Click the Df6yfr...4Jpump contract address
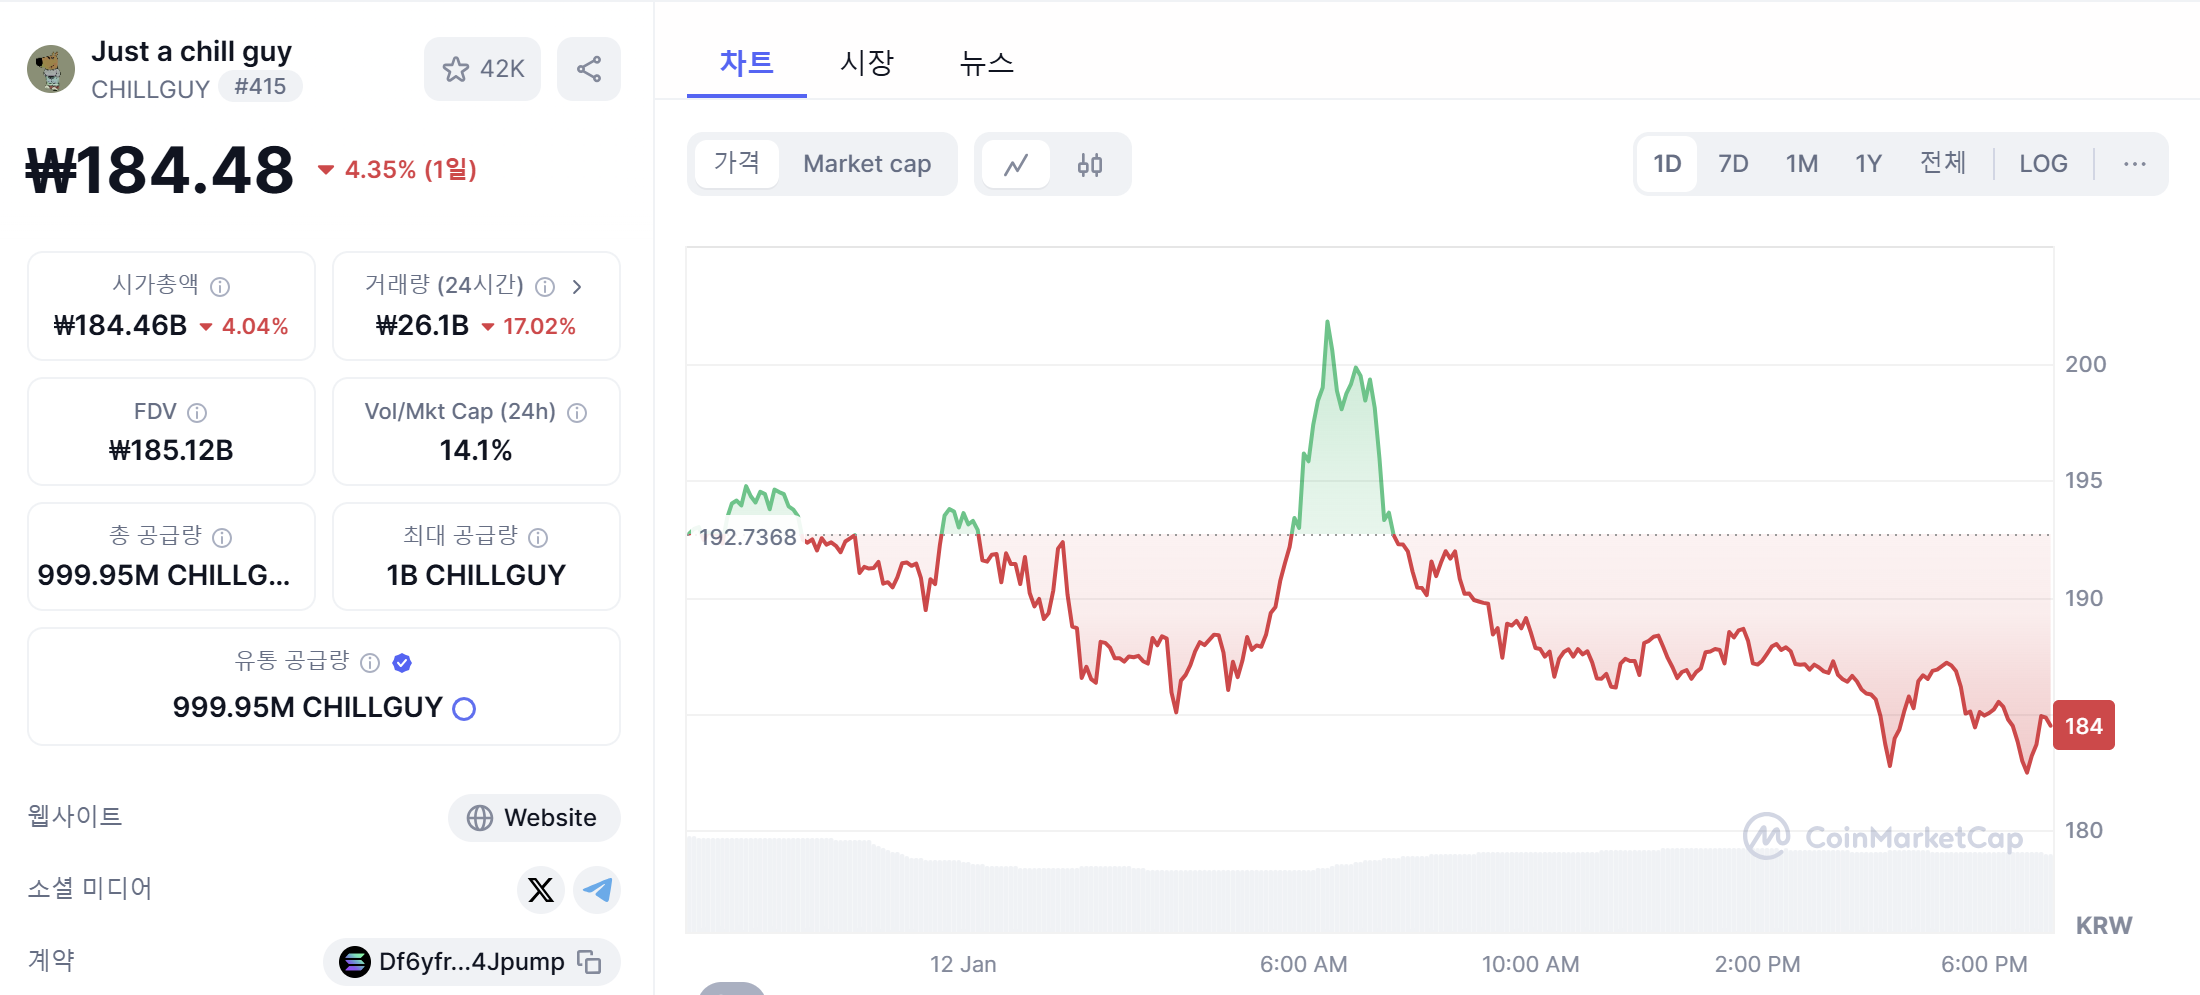The width and height of the screenshot is (2200, 995). point(472,962)
